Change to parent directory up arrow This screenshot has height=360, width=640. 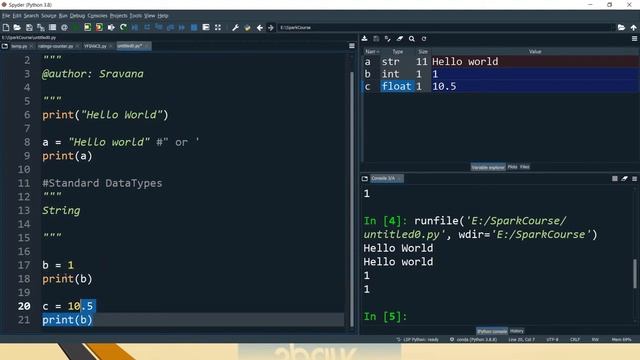633,27
